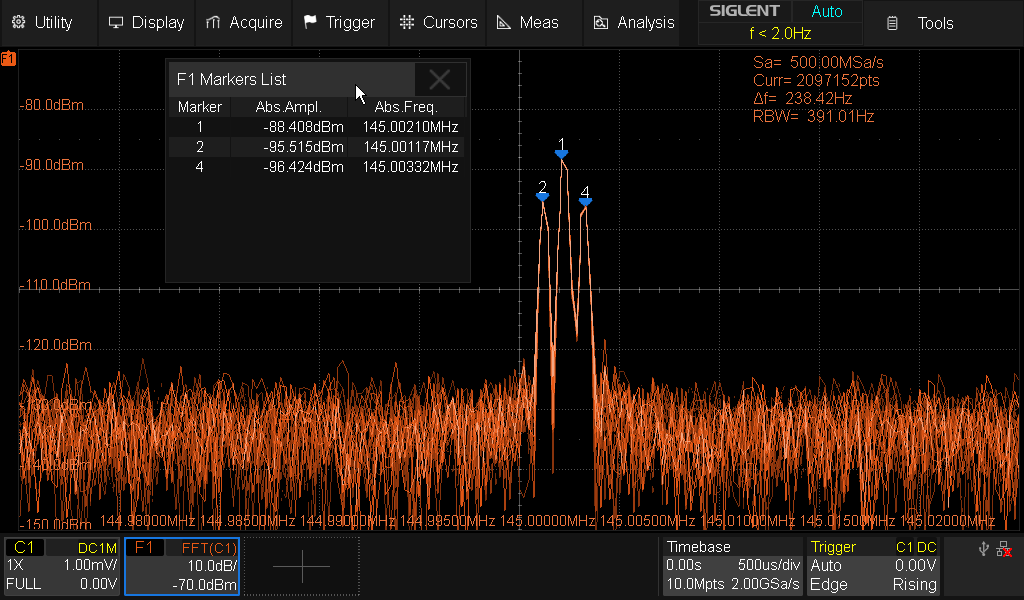Click the Acquire waveform icon
The width and height of the screenshot is (1024, 600).
click(213, 23)
